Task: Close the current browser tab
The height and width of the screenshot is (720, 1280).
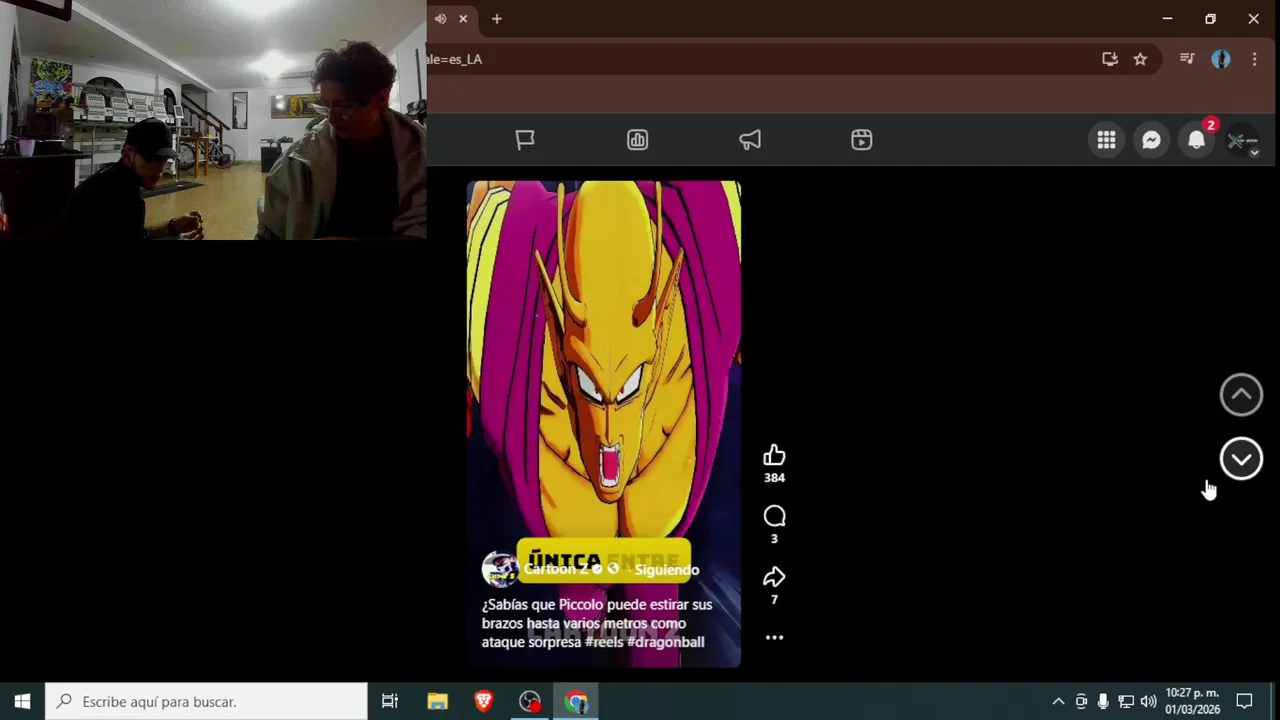Action: click(463, 19)
